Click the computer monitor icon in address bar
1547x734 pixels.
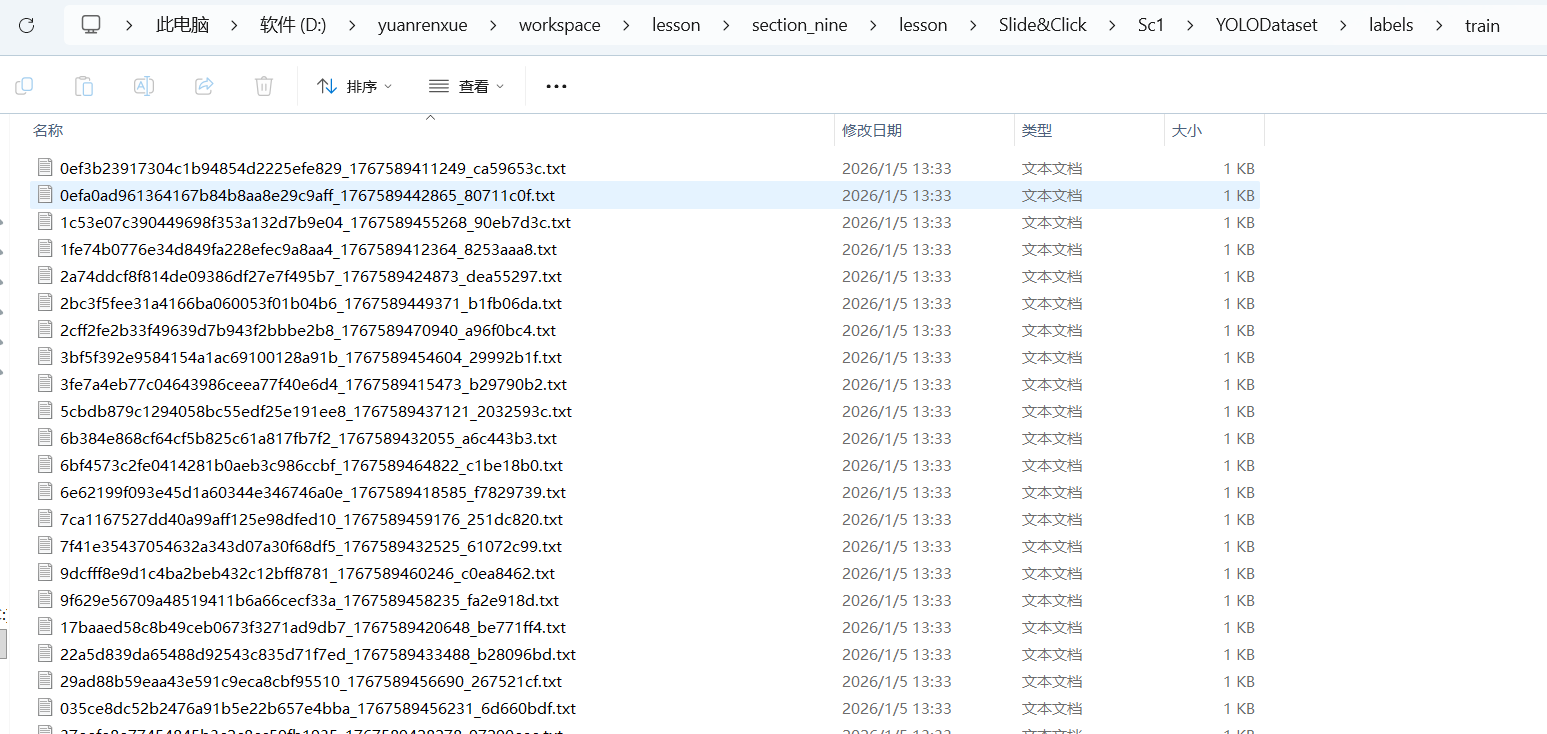tap(91, 25)
